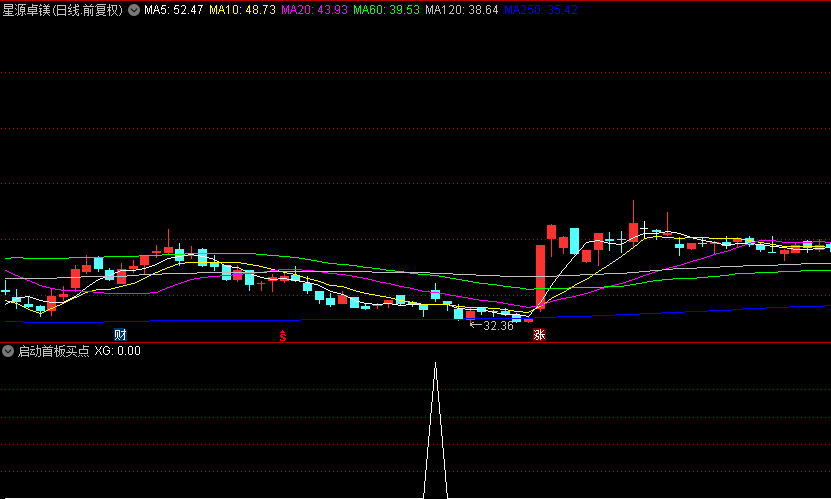Click the 32.36 low price annotation
The width and height of the screenshot is (831, 499).
pos(498,326)
